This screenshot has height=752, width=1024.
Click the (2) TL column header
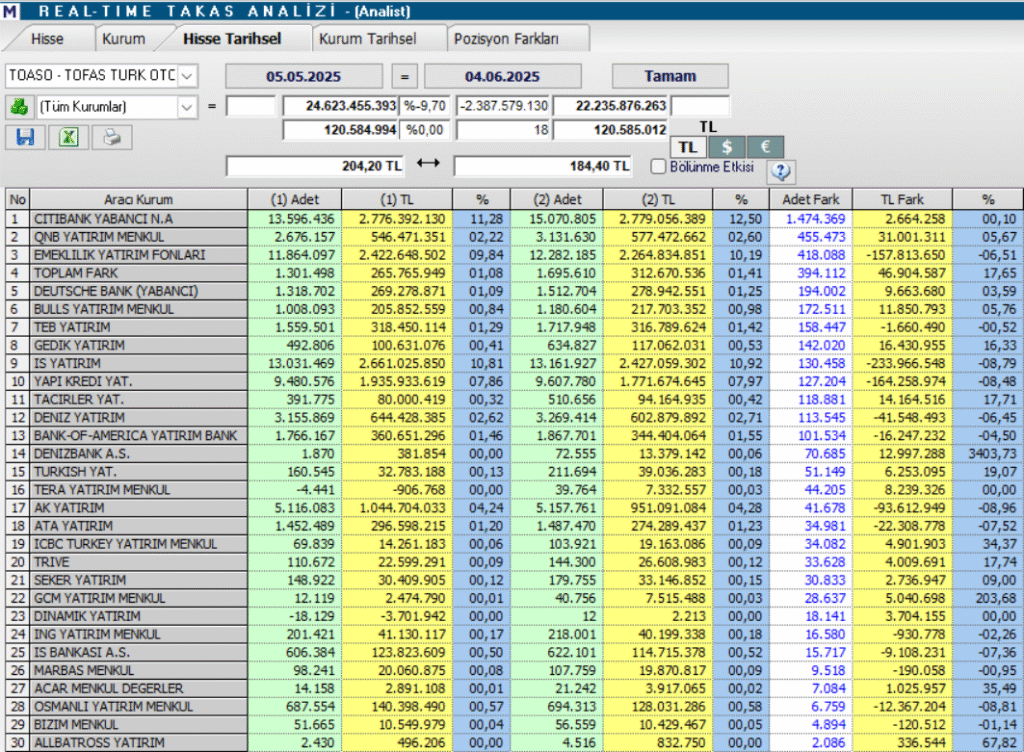click(x=658, y=199)
